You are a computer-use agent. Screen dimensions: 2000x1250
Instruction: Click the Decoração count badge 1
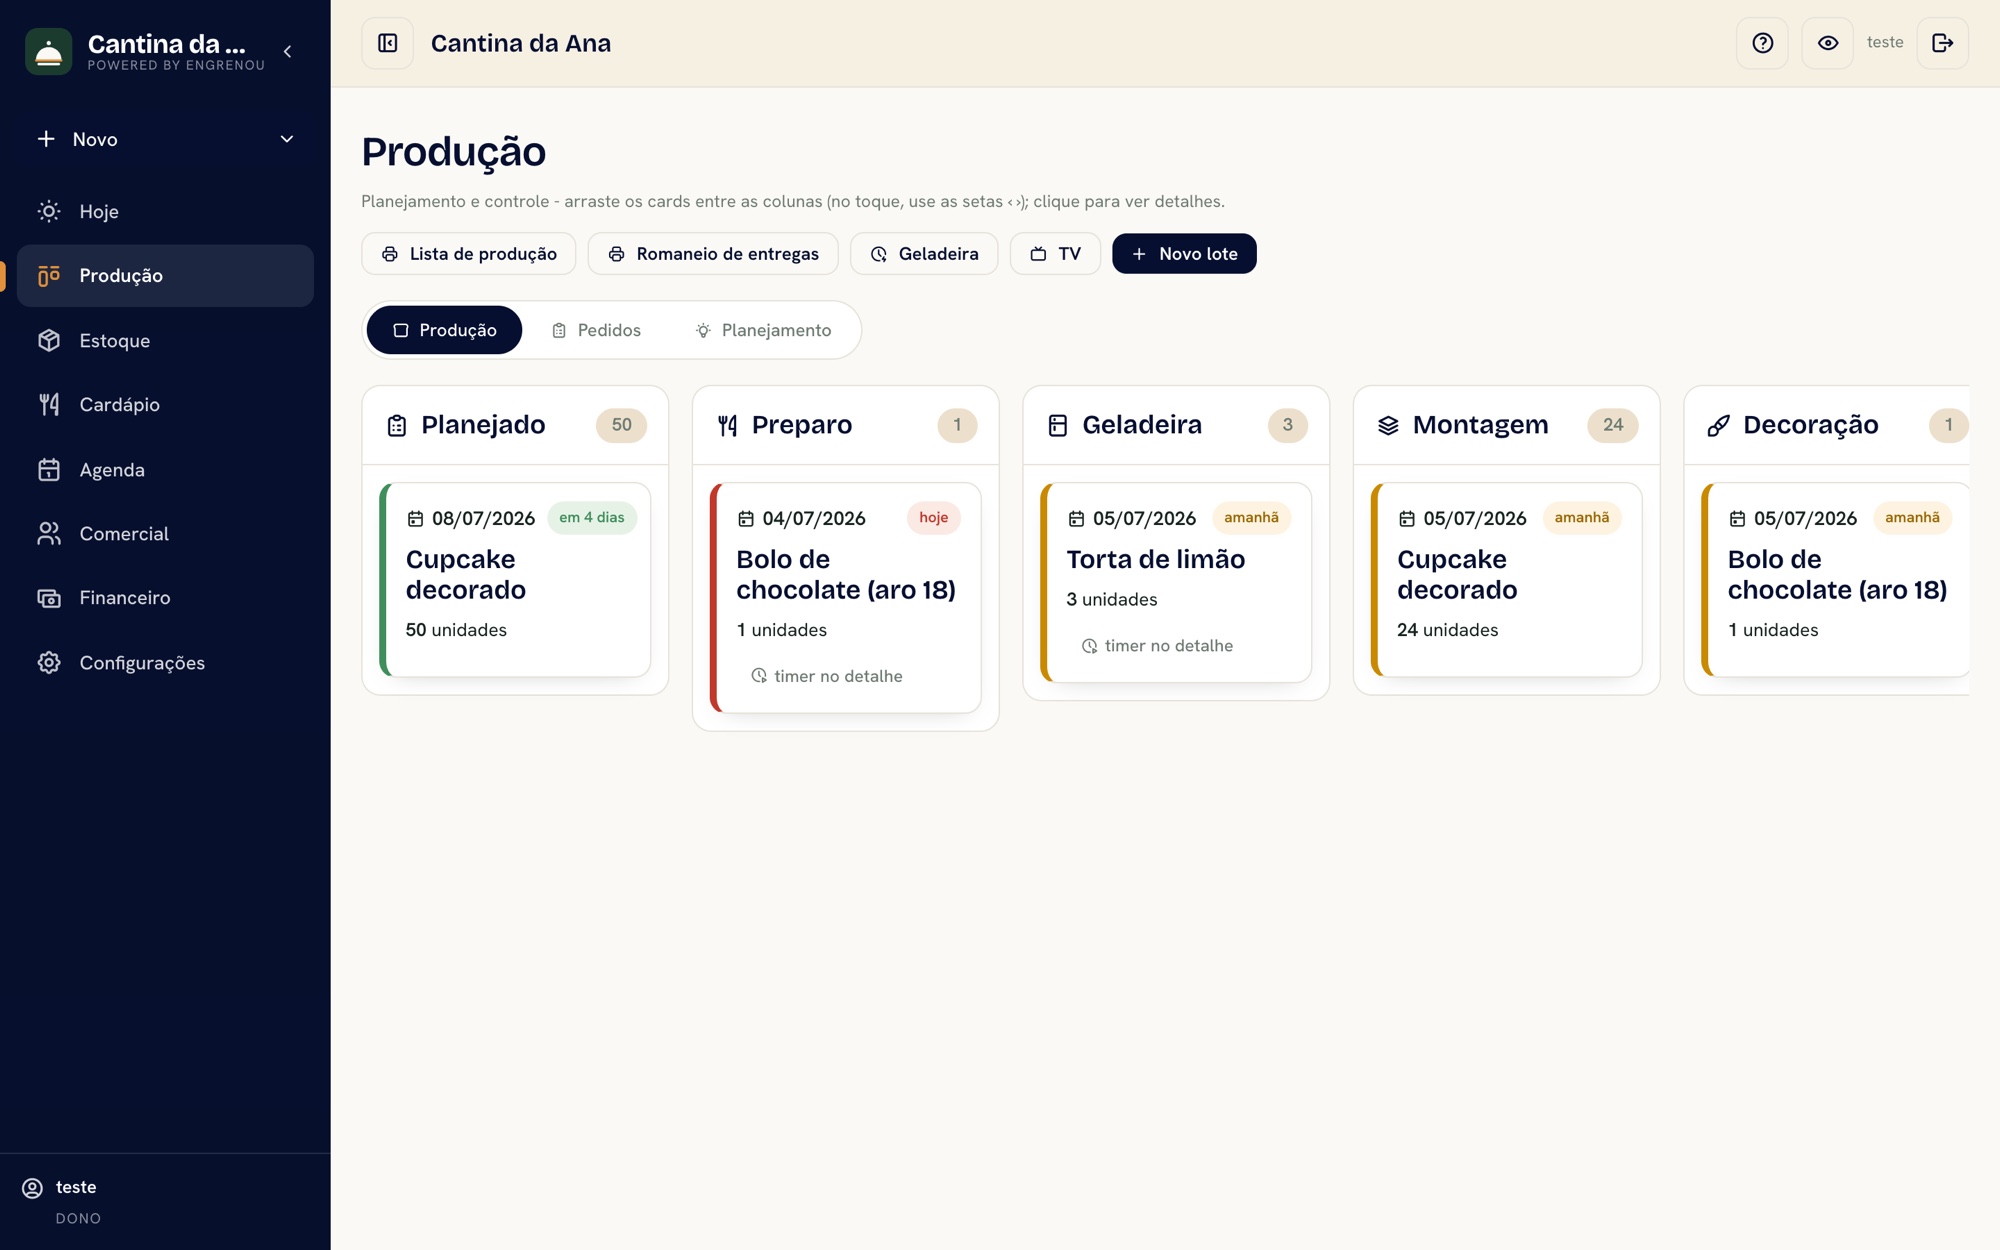click(1948, 425)
